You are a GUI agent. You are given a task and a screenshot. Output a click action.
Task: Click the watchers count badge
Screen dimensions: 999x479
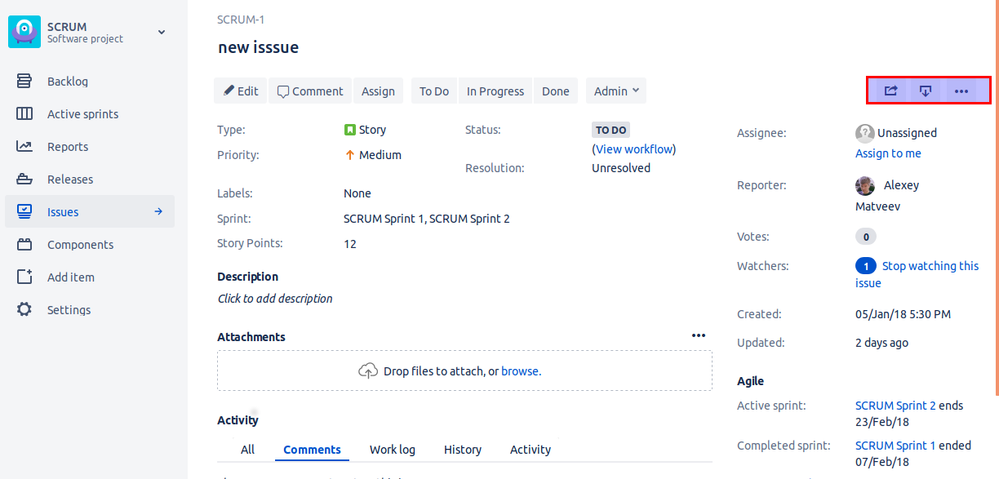click(x=866, y=266)
